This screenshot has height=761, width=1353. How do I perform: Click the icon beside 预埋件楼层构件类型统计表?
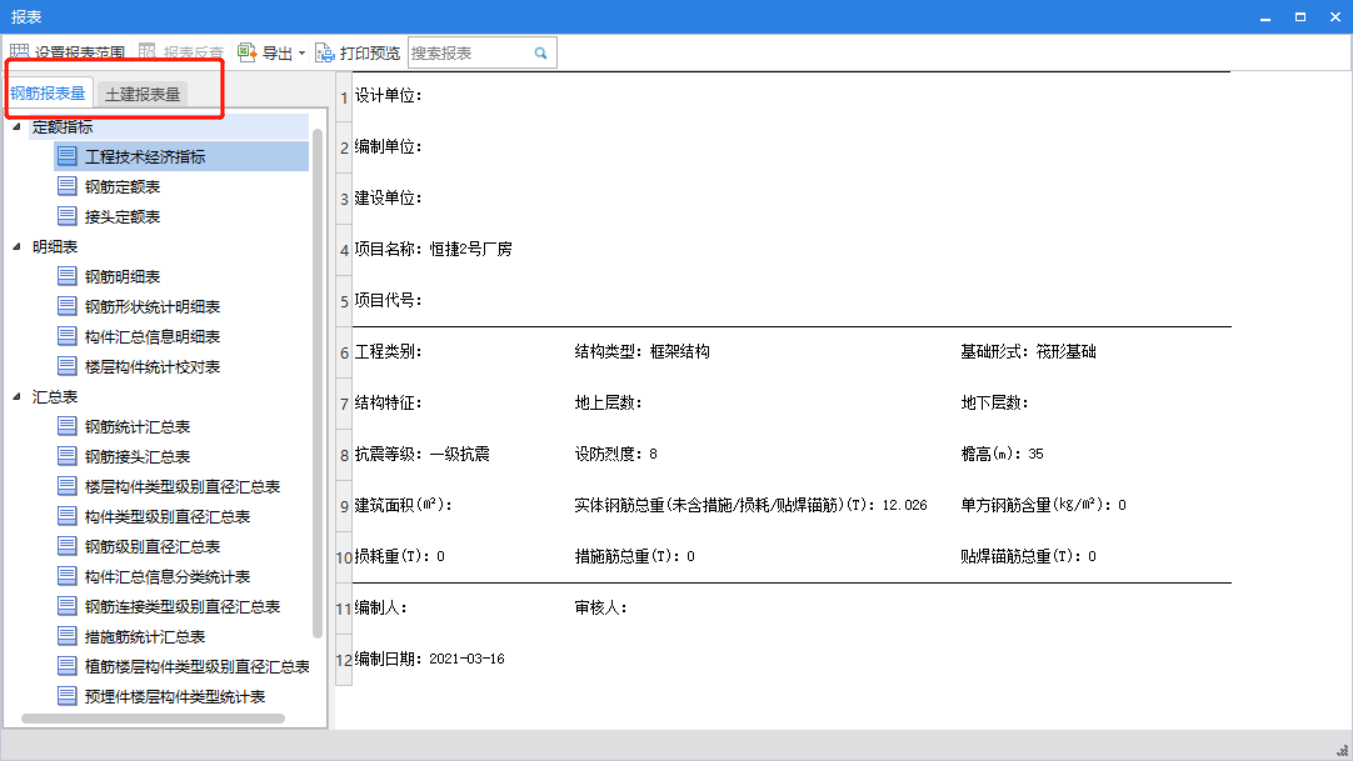pyautogui.click(x=67, y=696)
